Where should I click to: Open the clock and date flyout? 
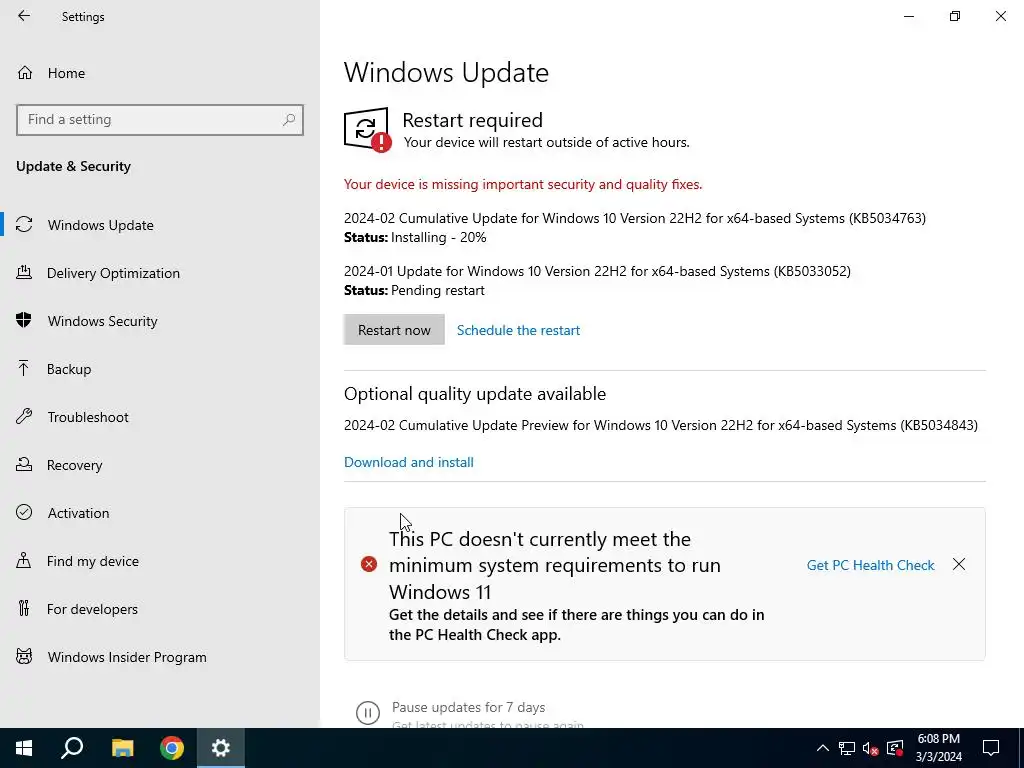(x=938, y=748)
